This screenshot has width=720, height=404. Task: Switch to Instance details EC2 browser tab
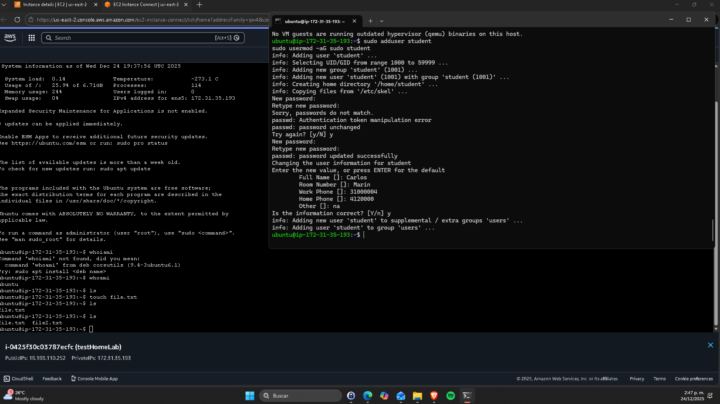[x=52, y=6]
